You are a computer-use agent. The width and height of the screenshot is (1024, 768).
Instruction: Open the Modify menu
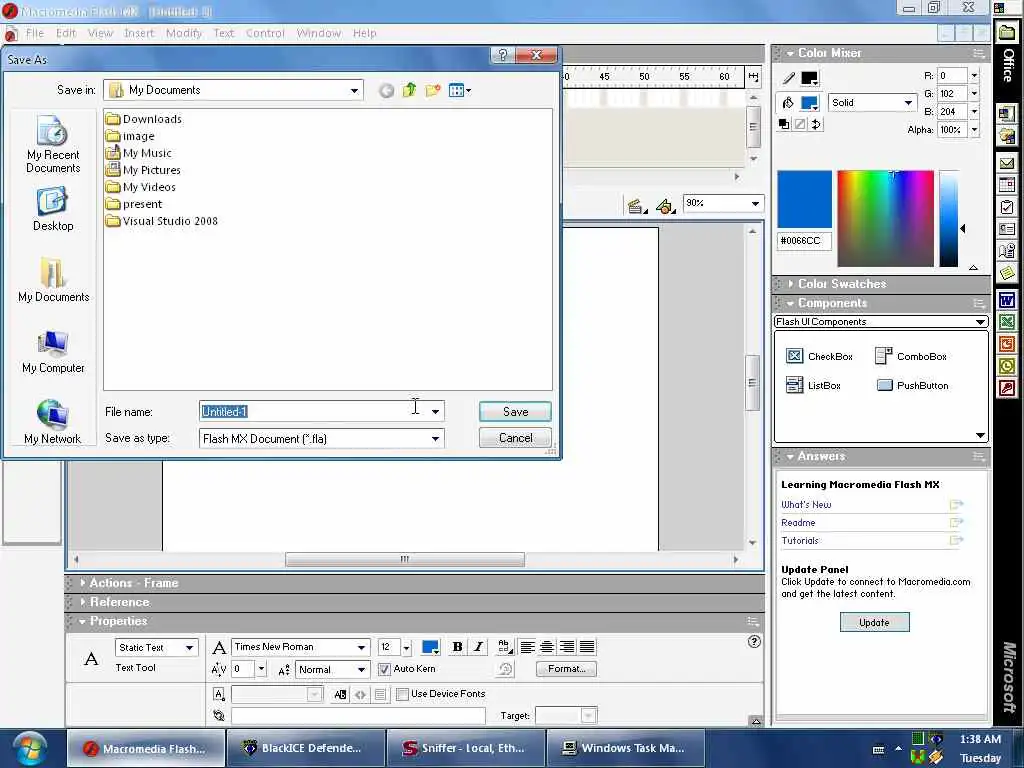184,33
